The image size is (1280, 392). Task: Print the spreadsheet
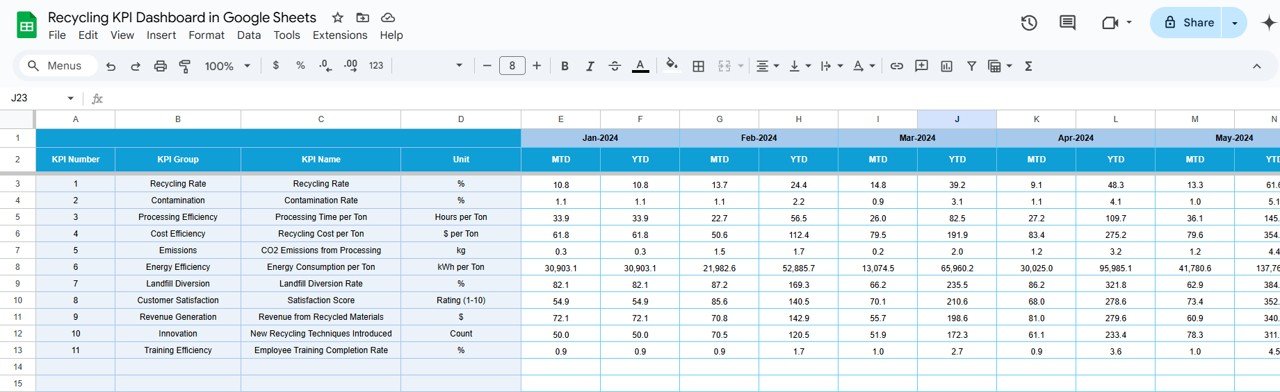tap(160, 66)
